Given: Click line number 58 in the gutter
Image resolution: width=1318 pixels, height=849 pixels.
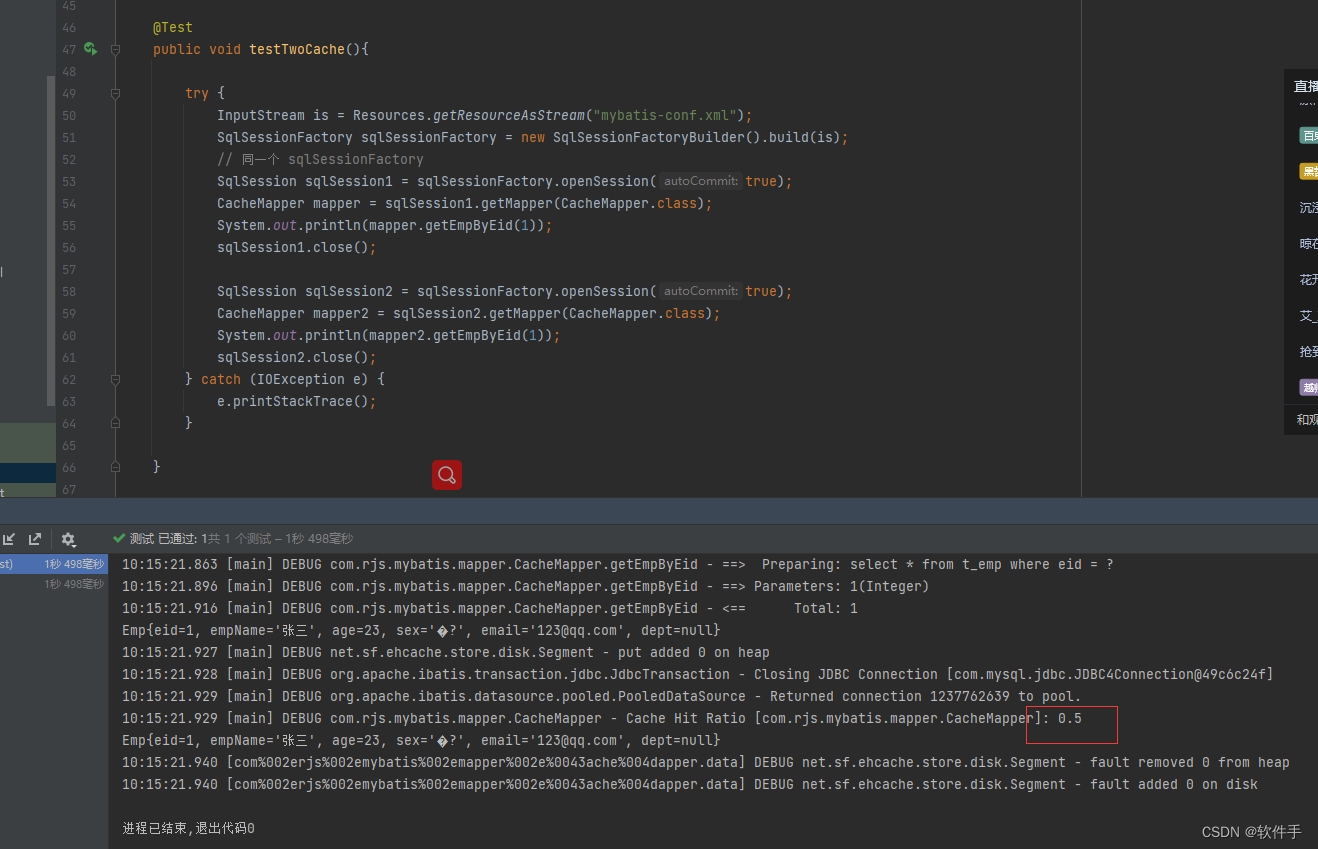Looking at the screenshot, I should [x=68, y=291].
